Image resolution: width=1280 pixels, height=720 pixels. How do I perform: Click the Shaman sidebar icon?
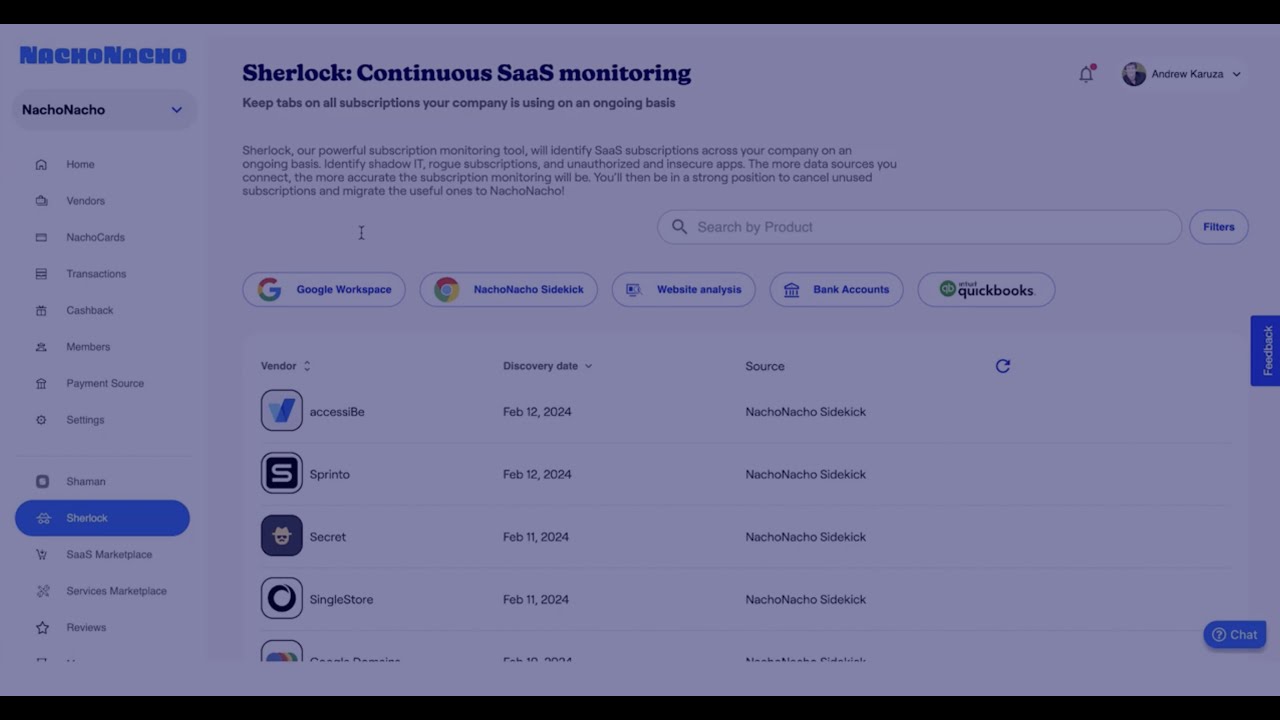42,482
